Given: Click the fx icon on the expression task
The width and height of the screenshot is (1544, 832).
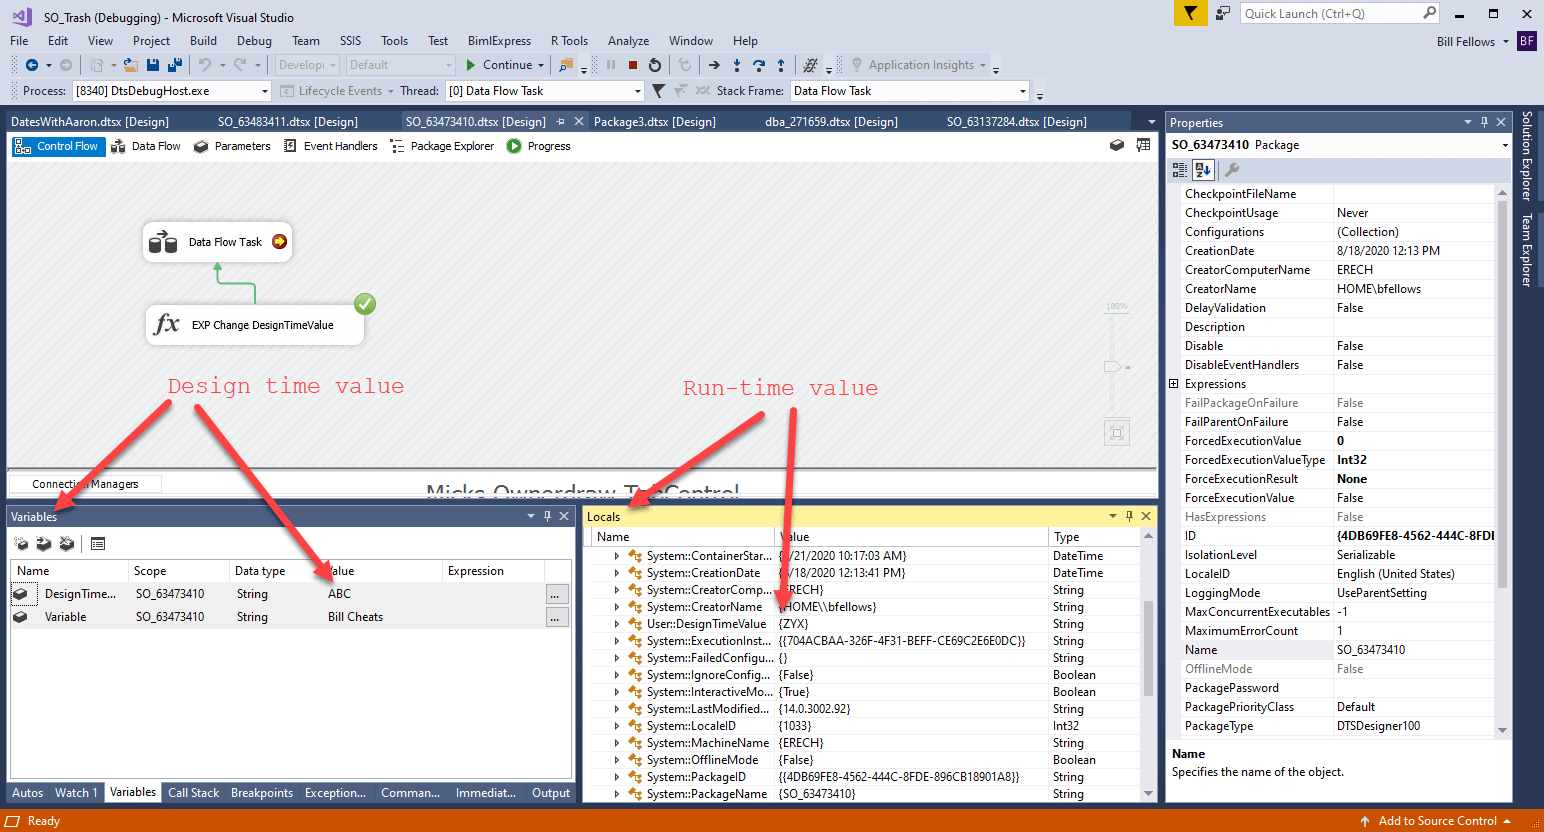Looking at the screenshot, I should tap(167, 324).
